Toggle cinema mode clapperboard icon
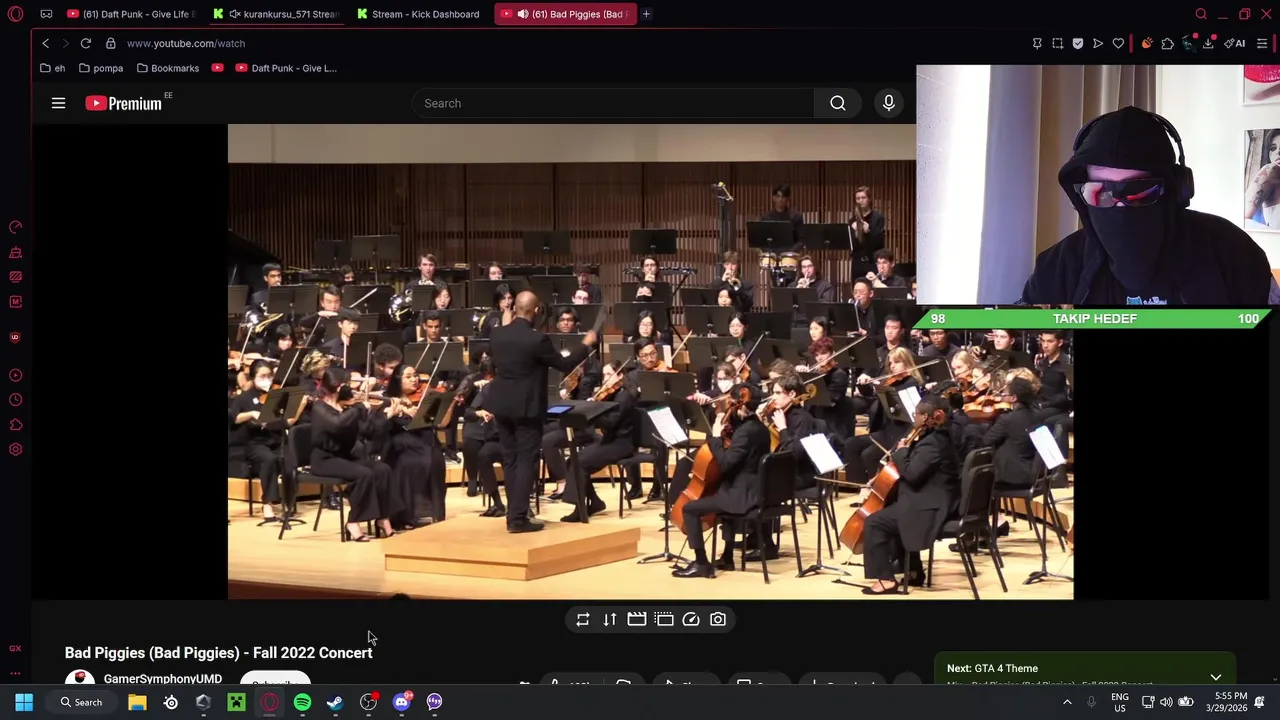The width and height of the screenshot is (1280, 720). pyautogui.click(x=637, y=619)
